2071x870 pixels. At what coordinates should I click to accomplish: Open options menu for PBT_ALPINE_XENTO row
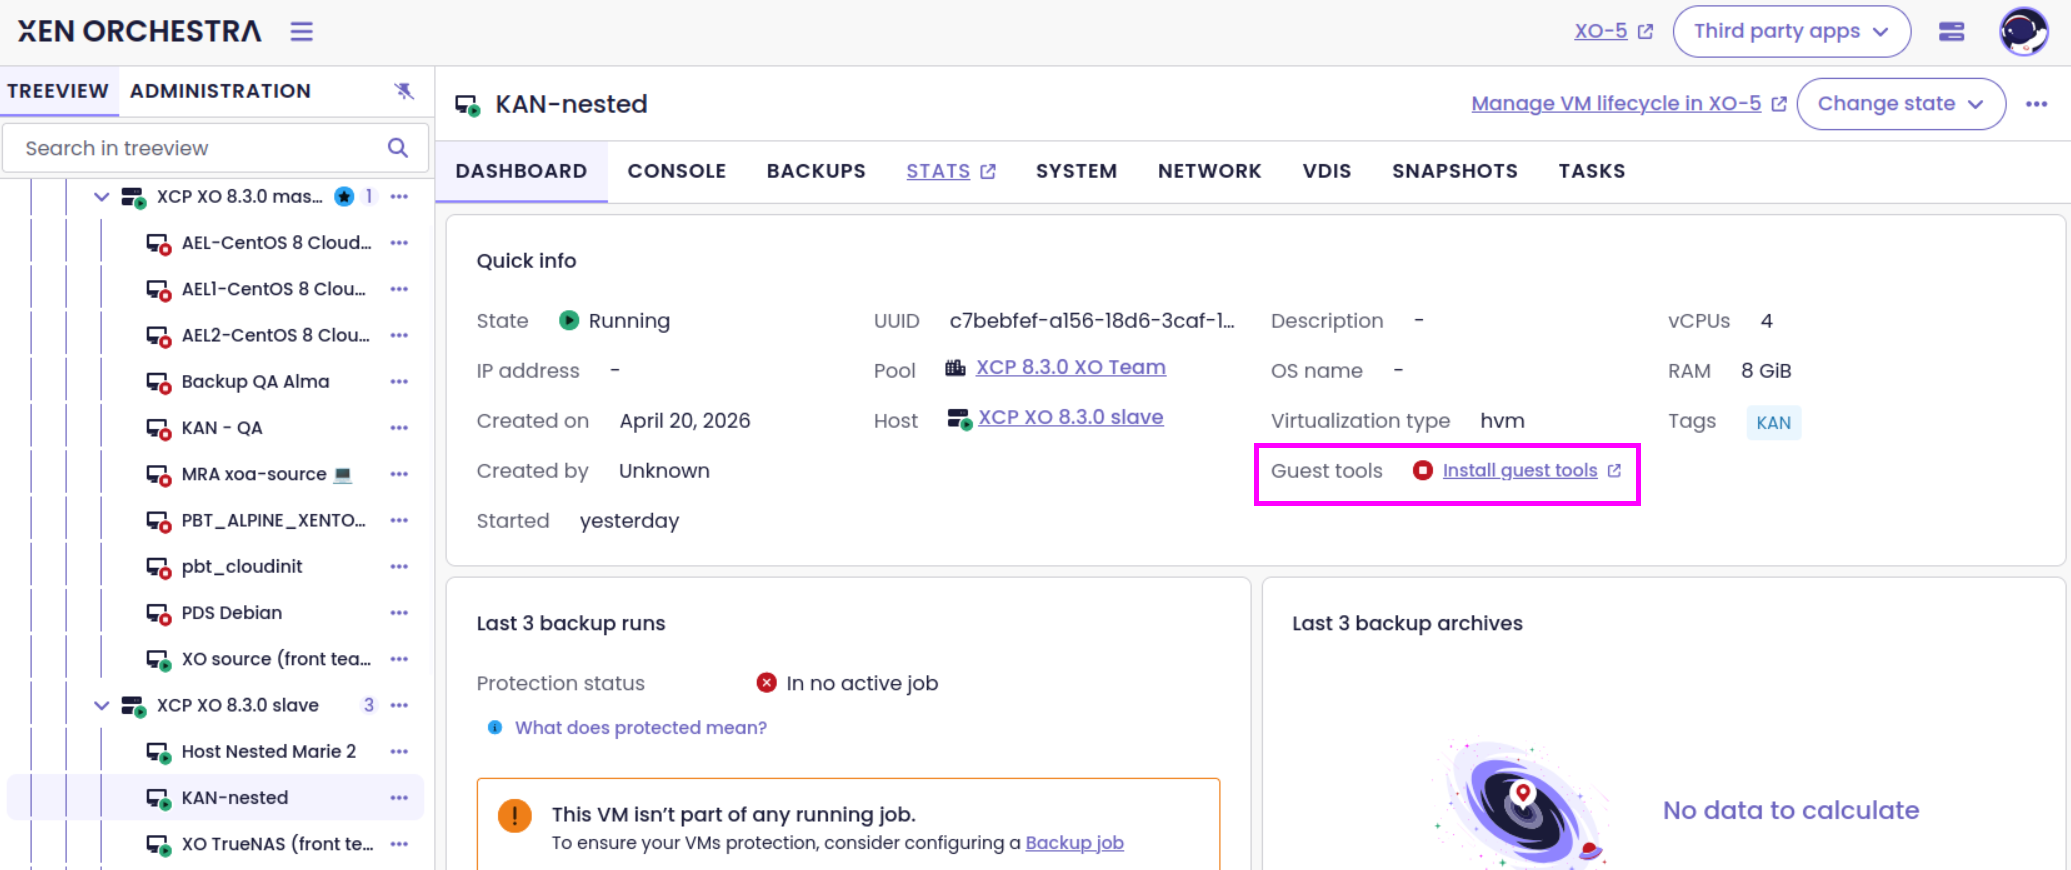(399, 520)
